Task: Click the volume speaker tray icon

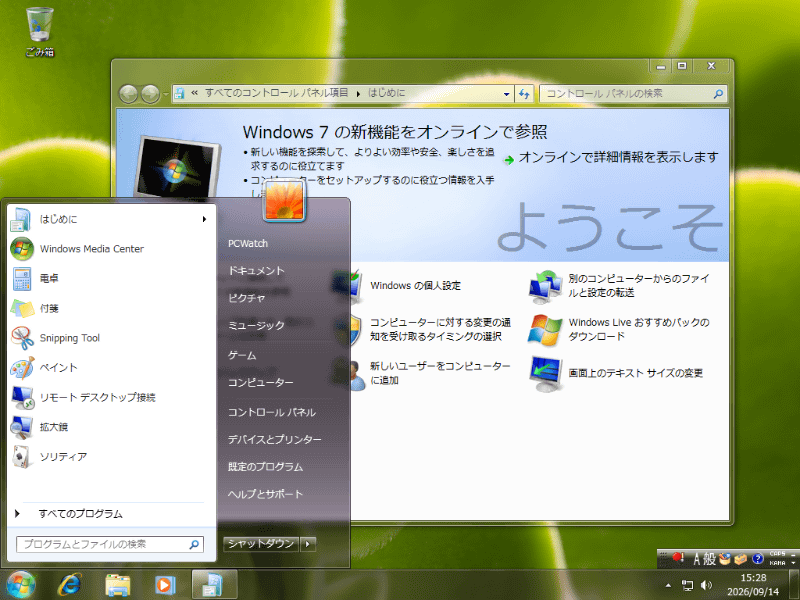Action: [x=707, y=585]
